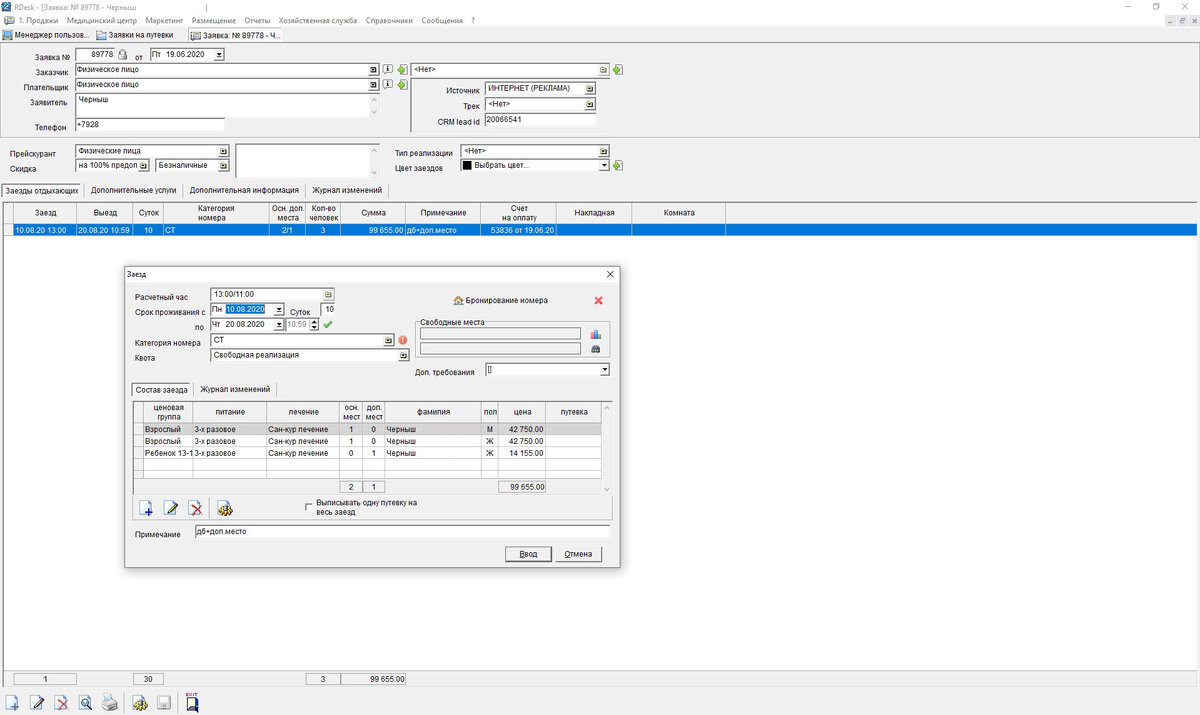
Task: Open the Источник lookup button
Action: point(590,88)
